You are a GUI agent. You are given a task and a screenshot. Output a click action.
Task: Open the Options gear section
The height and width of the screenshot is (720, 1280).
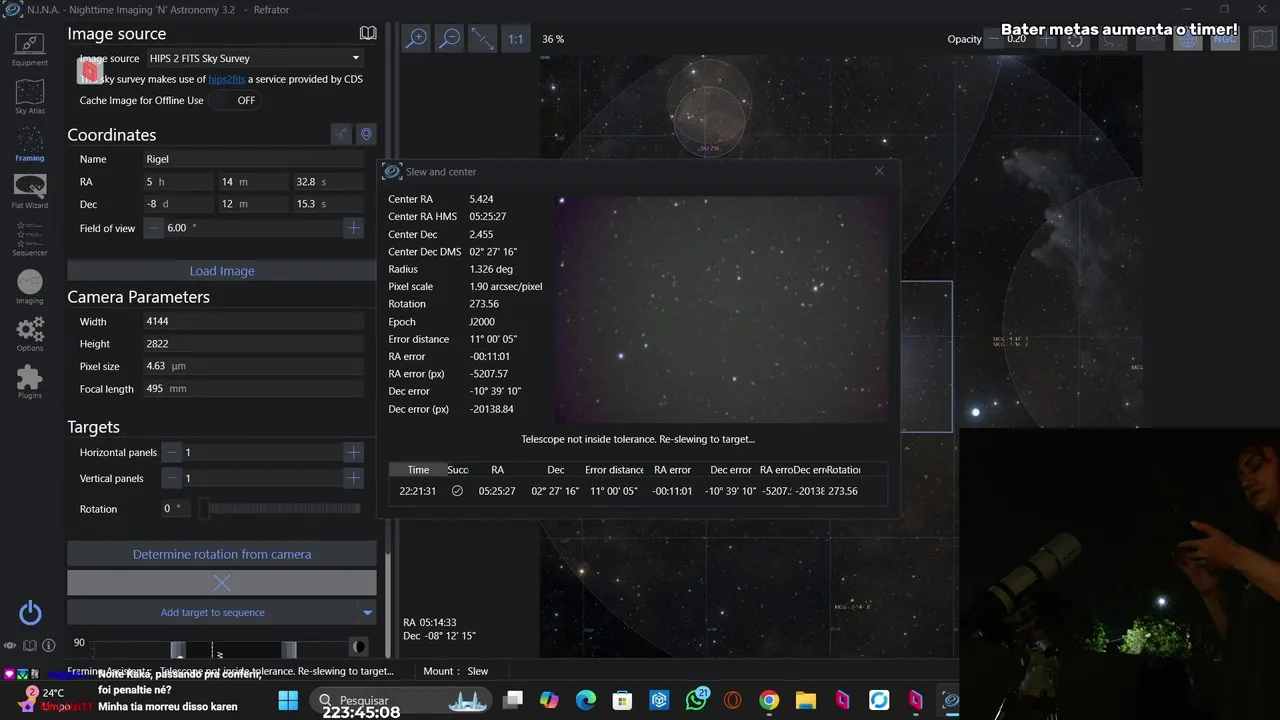[x=30, y=334]
